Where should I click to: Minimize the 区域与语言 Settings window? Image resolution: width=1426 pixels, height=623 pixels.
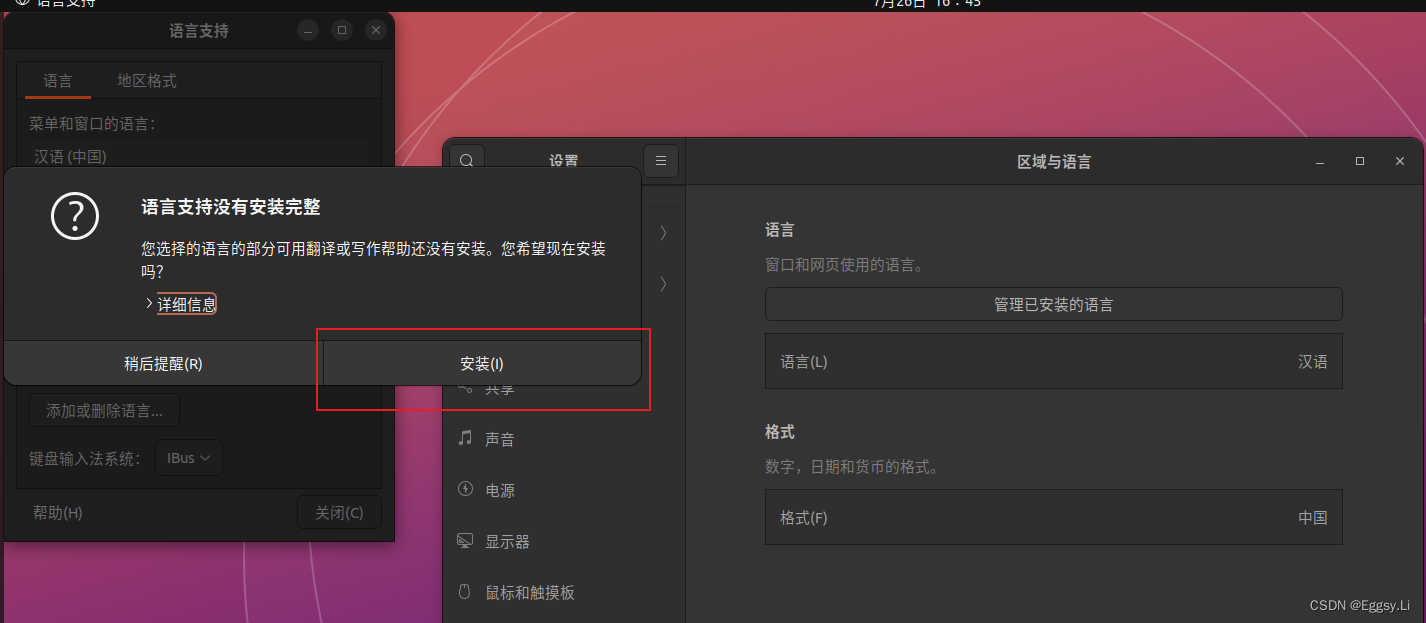[x=1320, y=161]
